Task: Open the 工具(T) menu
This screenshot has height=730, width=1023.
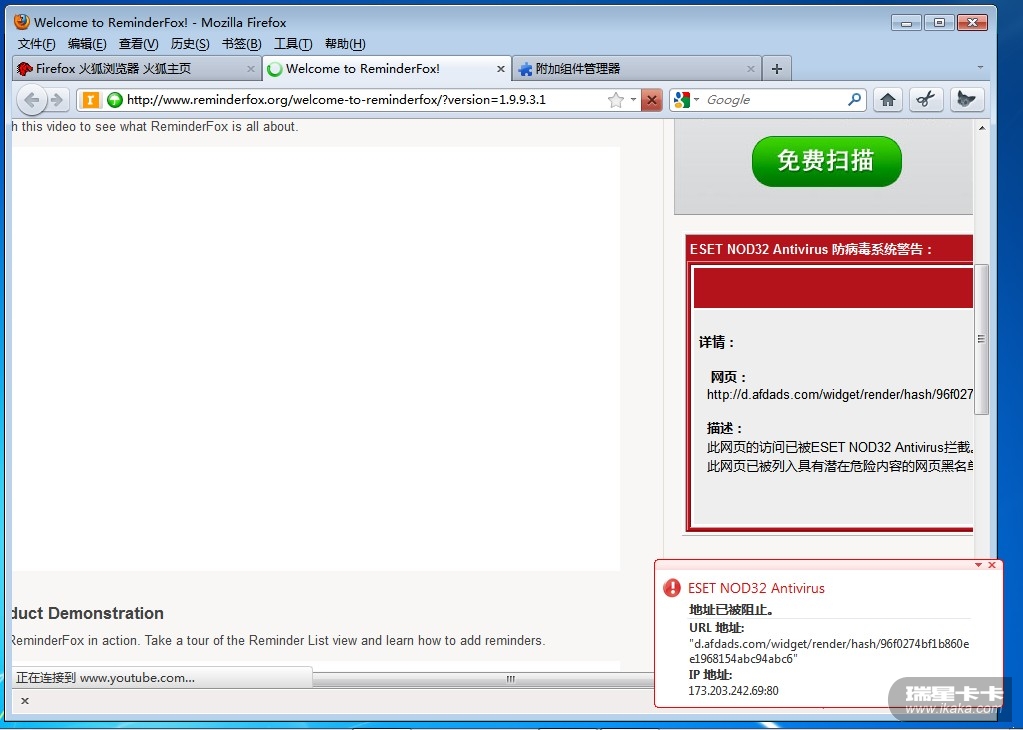Action: [x=293, y=44]
